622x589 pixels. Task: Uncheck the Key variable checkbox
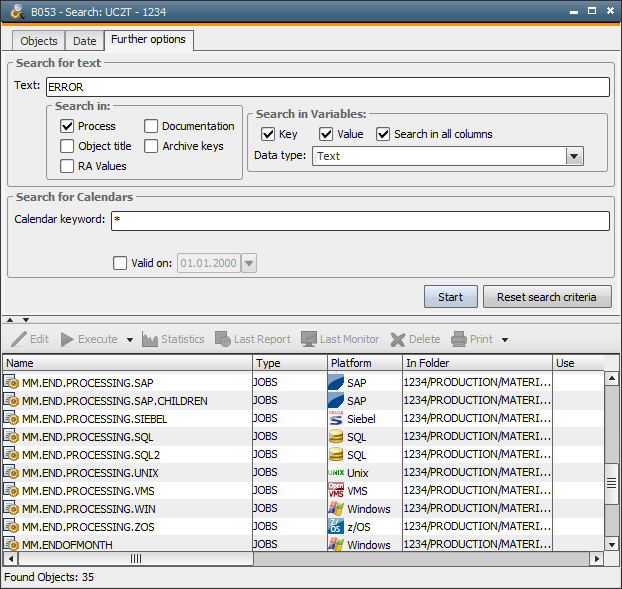268,134
